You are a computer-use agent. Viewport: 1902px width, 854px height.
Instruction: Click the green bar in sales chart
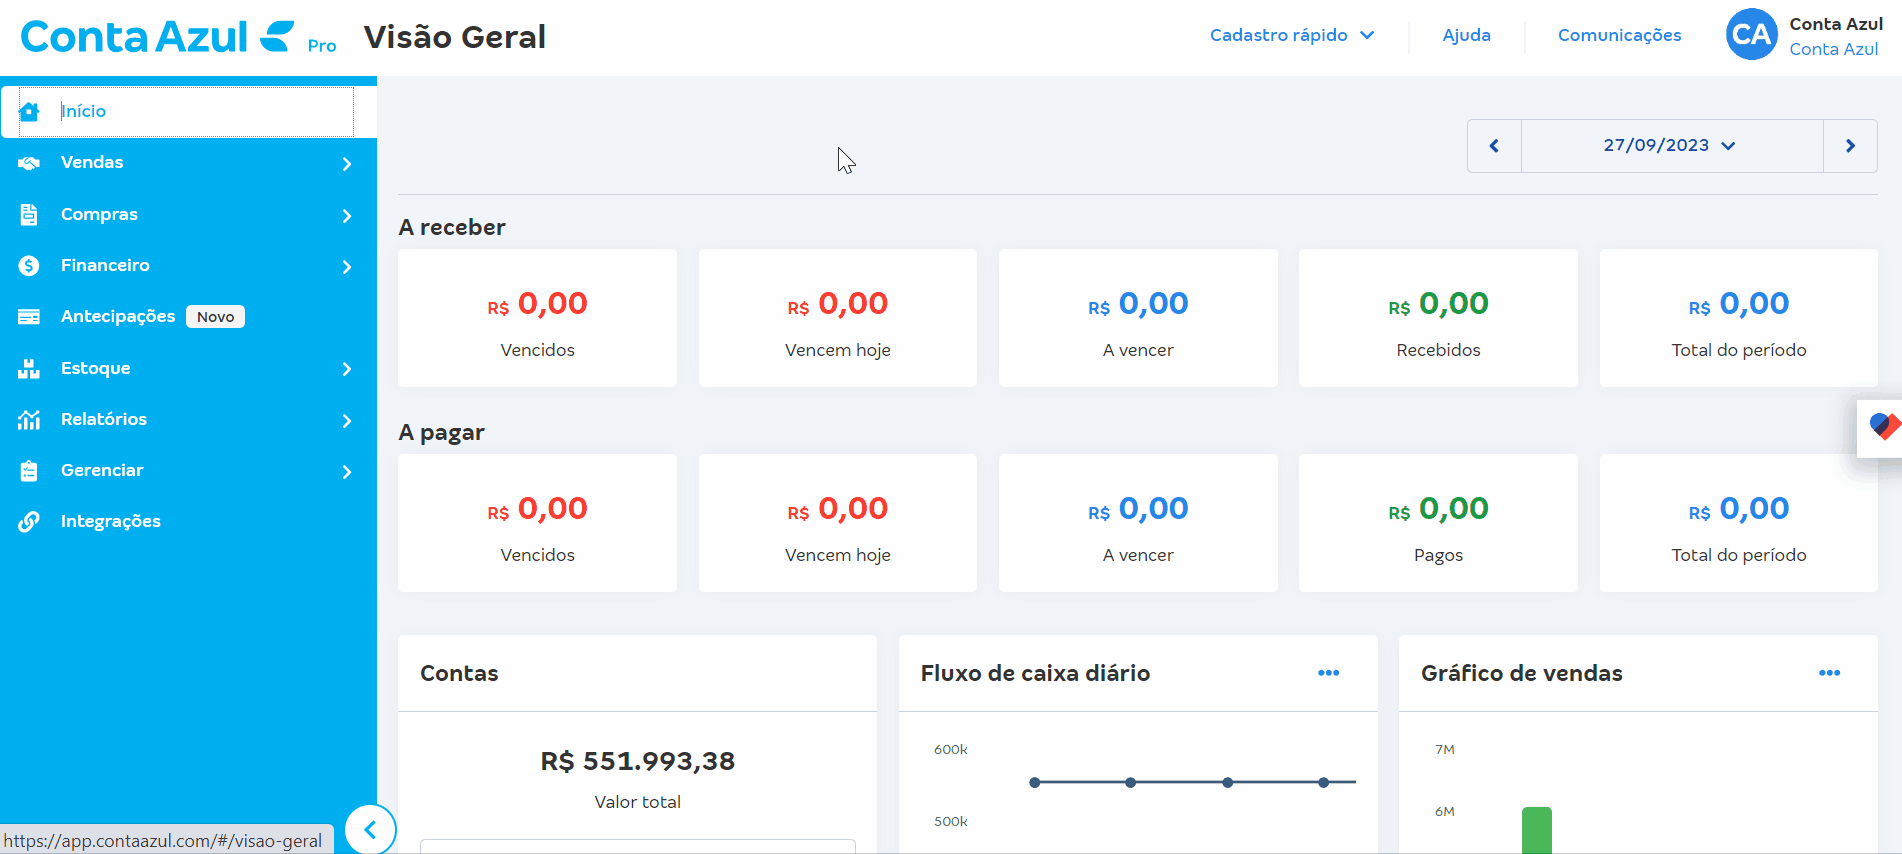1536,830
